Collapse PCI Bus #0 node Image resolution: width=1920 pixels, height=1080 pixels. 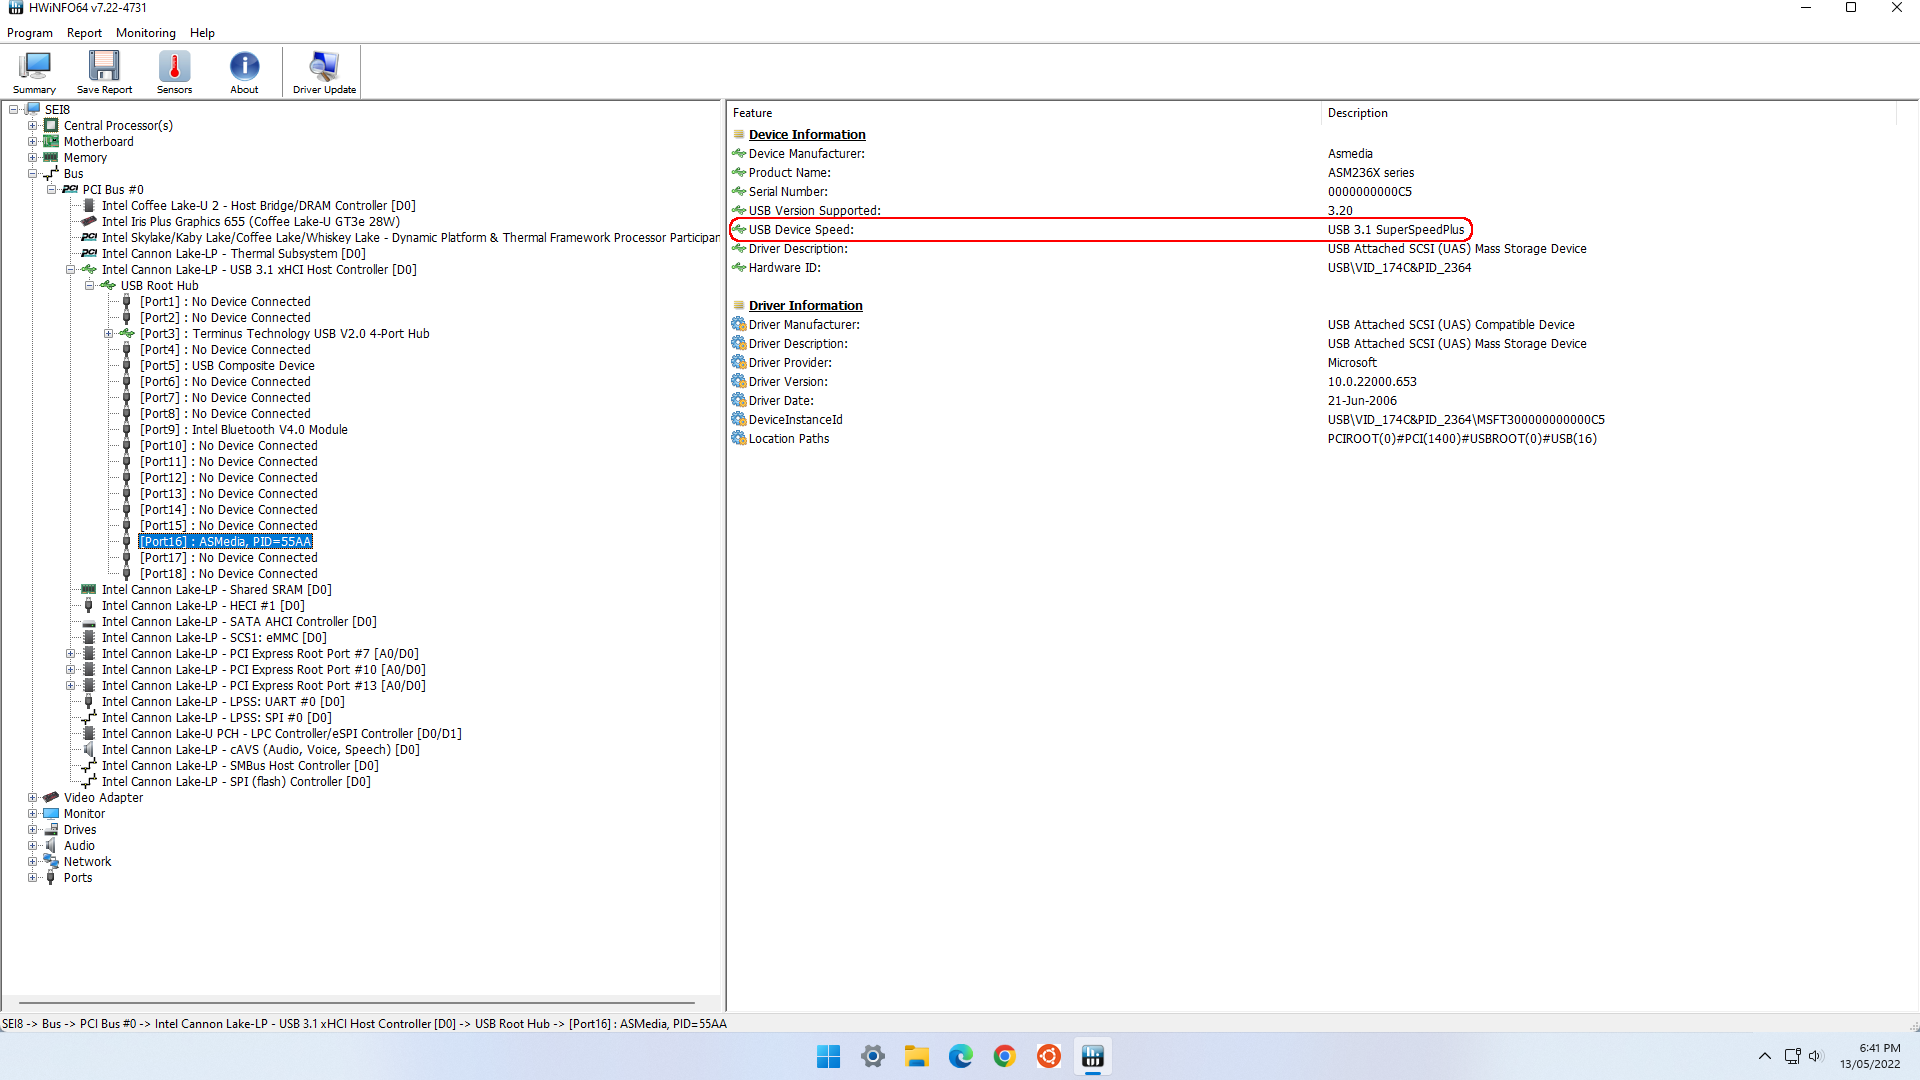(51, 190)
